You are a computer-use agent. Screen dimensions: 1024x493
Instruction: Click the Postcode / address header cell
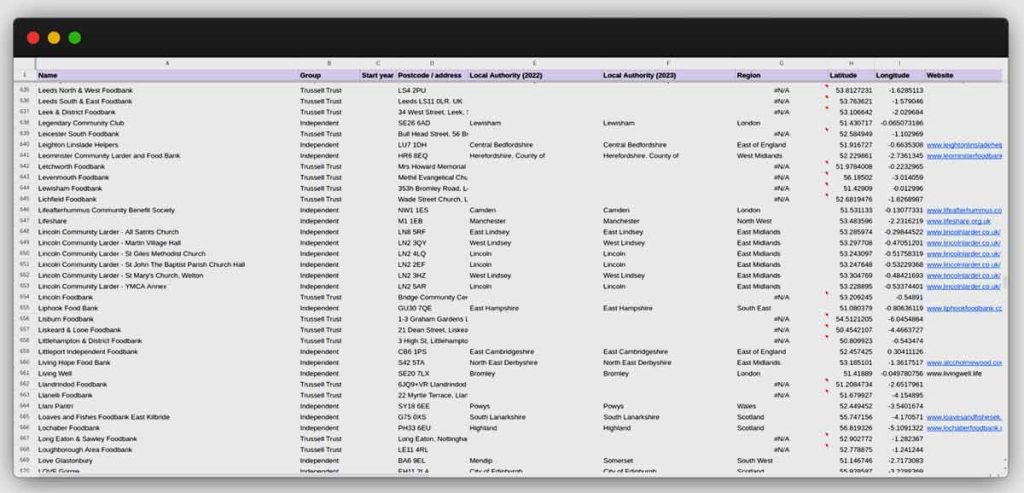point(432,75)
